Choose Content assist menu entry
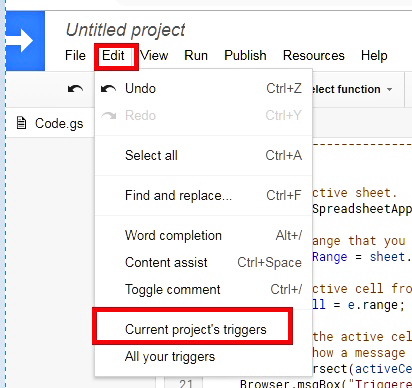This screenshot has height=388, width=412. (x=204, y=262)
